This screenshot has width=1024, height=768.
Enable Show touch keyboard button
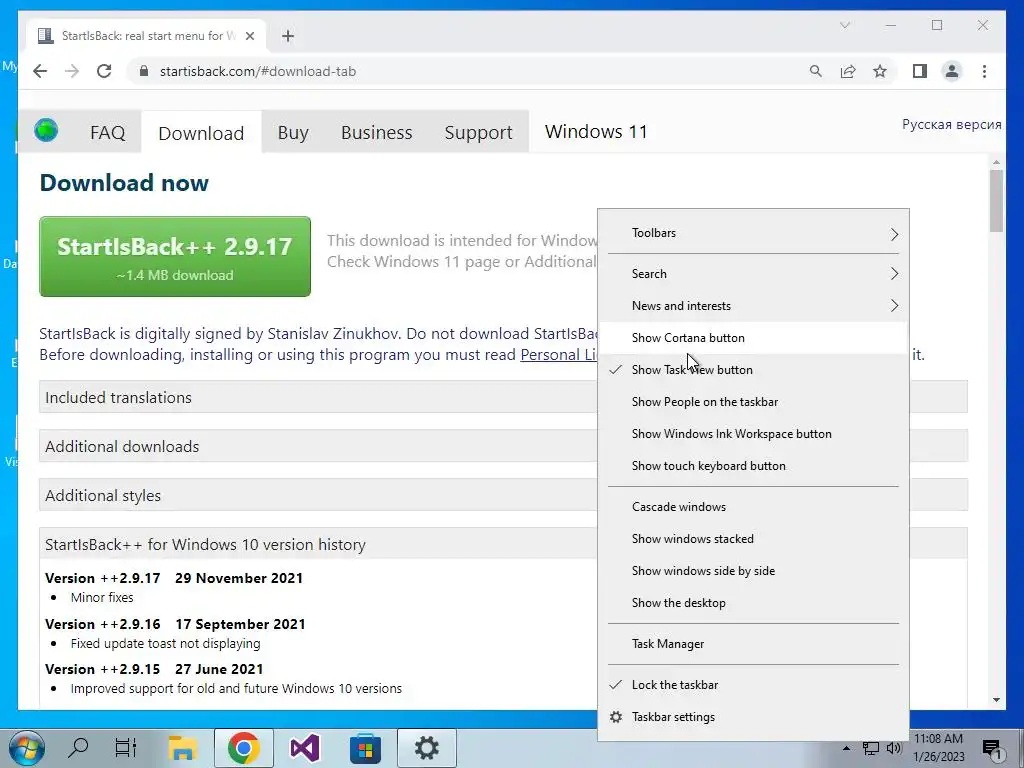753,466
